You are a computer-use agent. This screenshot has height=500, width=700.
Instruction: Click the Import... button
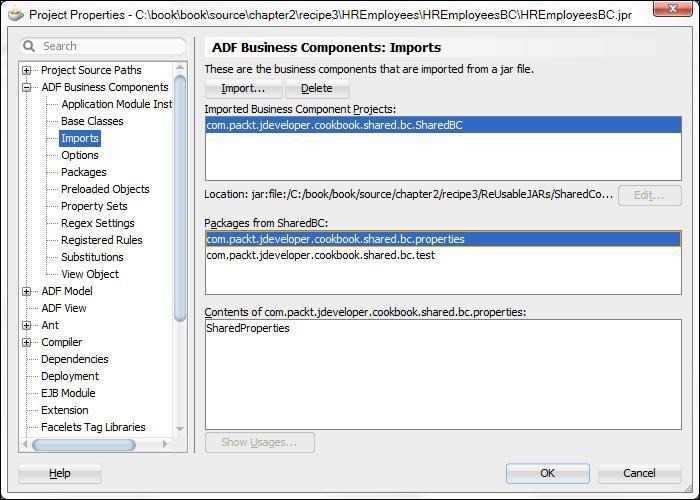(x=243, y=88)
